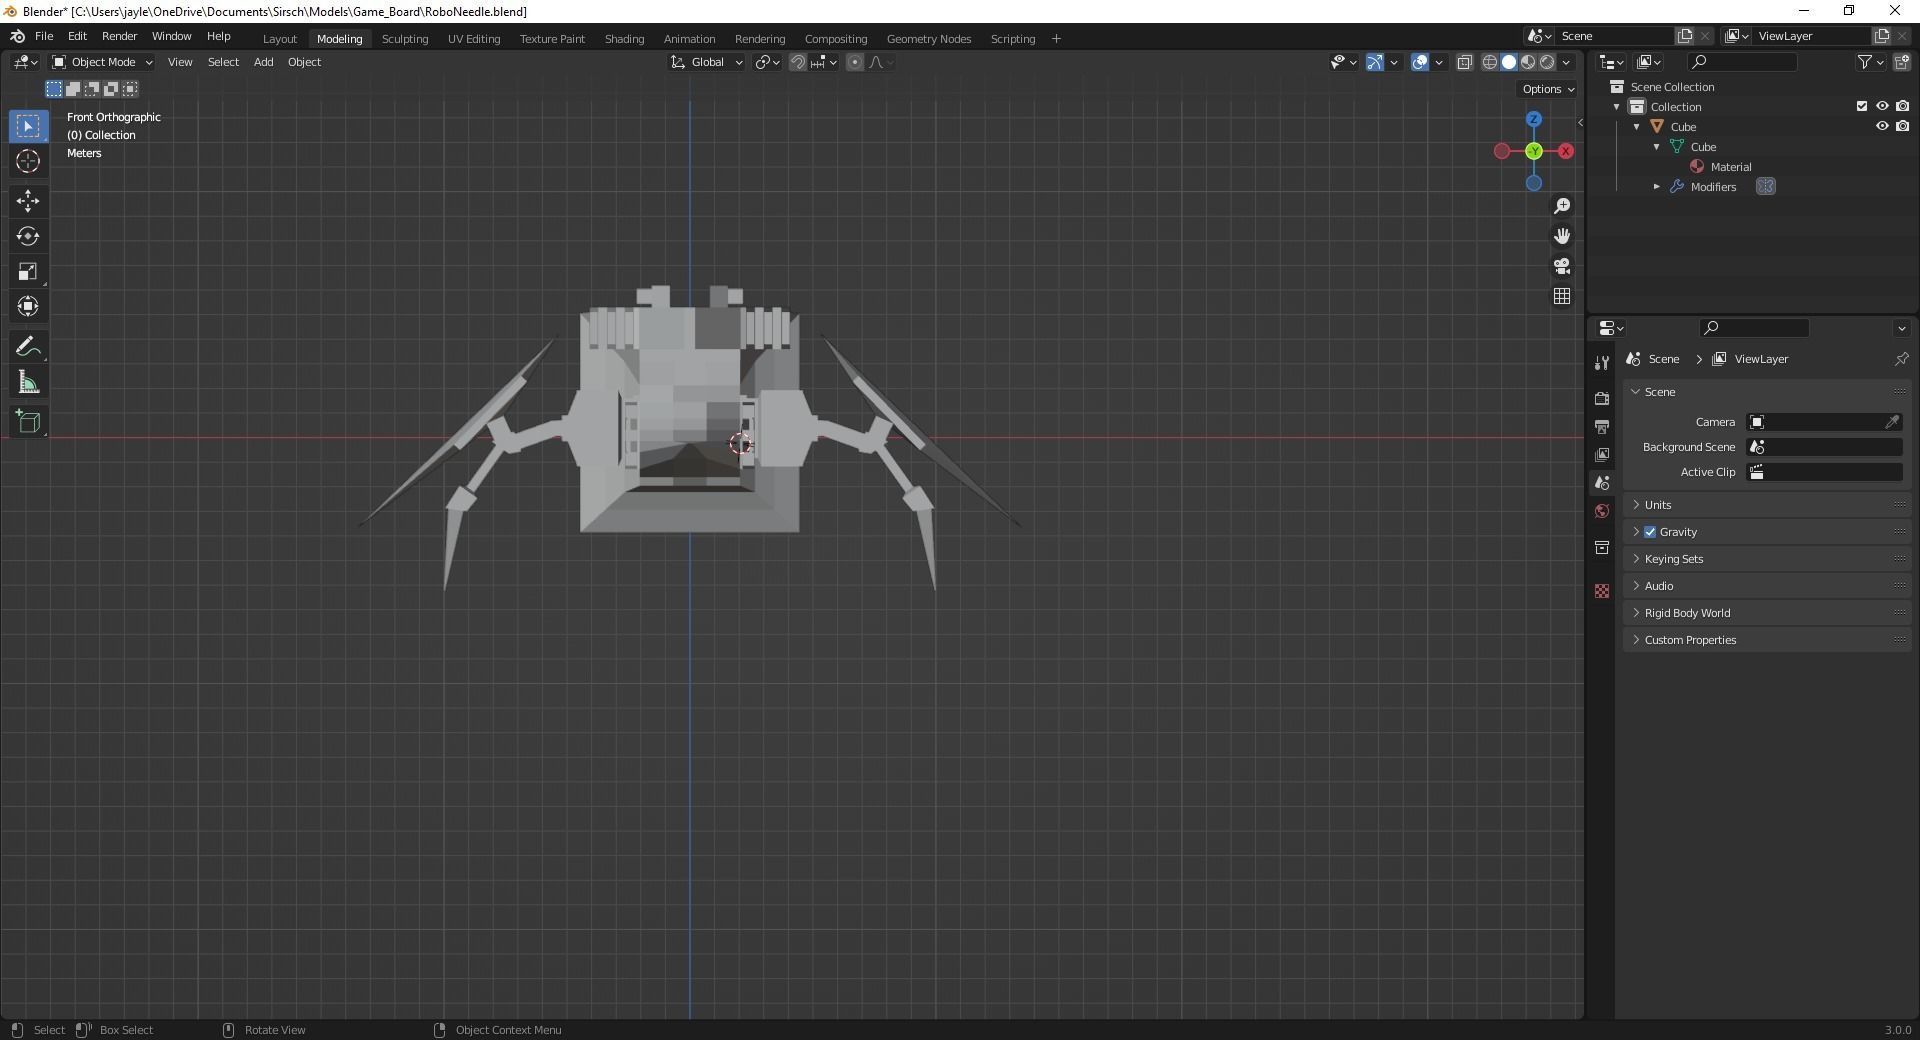
Task: Switch to the Geometry Nodes workspace tab
Action: (929, 39)
